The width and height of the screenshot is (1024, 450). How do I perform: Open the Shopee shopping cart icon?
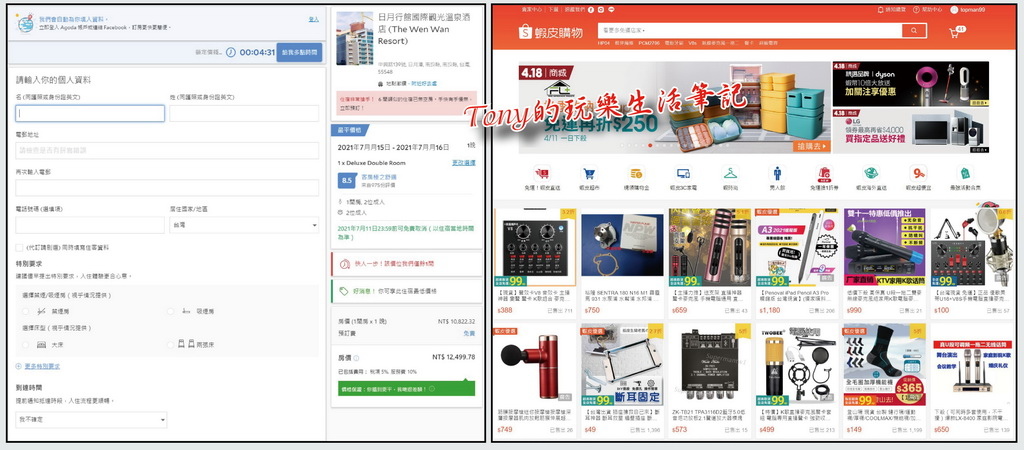(955, 32)
